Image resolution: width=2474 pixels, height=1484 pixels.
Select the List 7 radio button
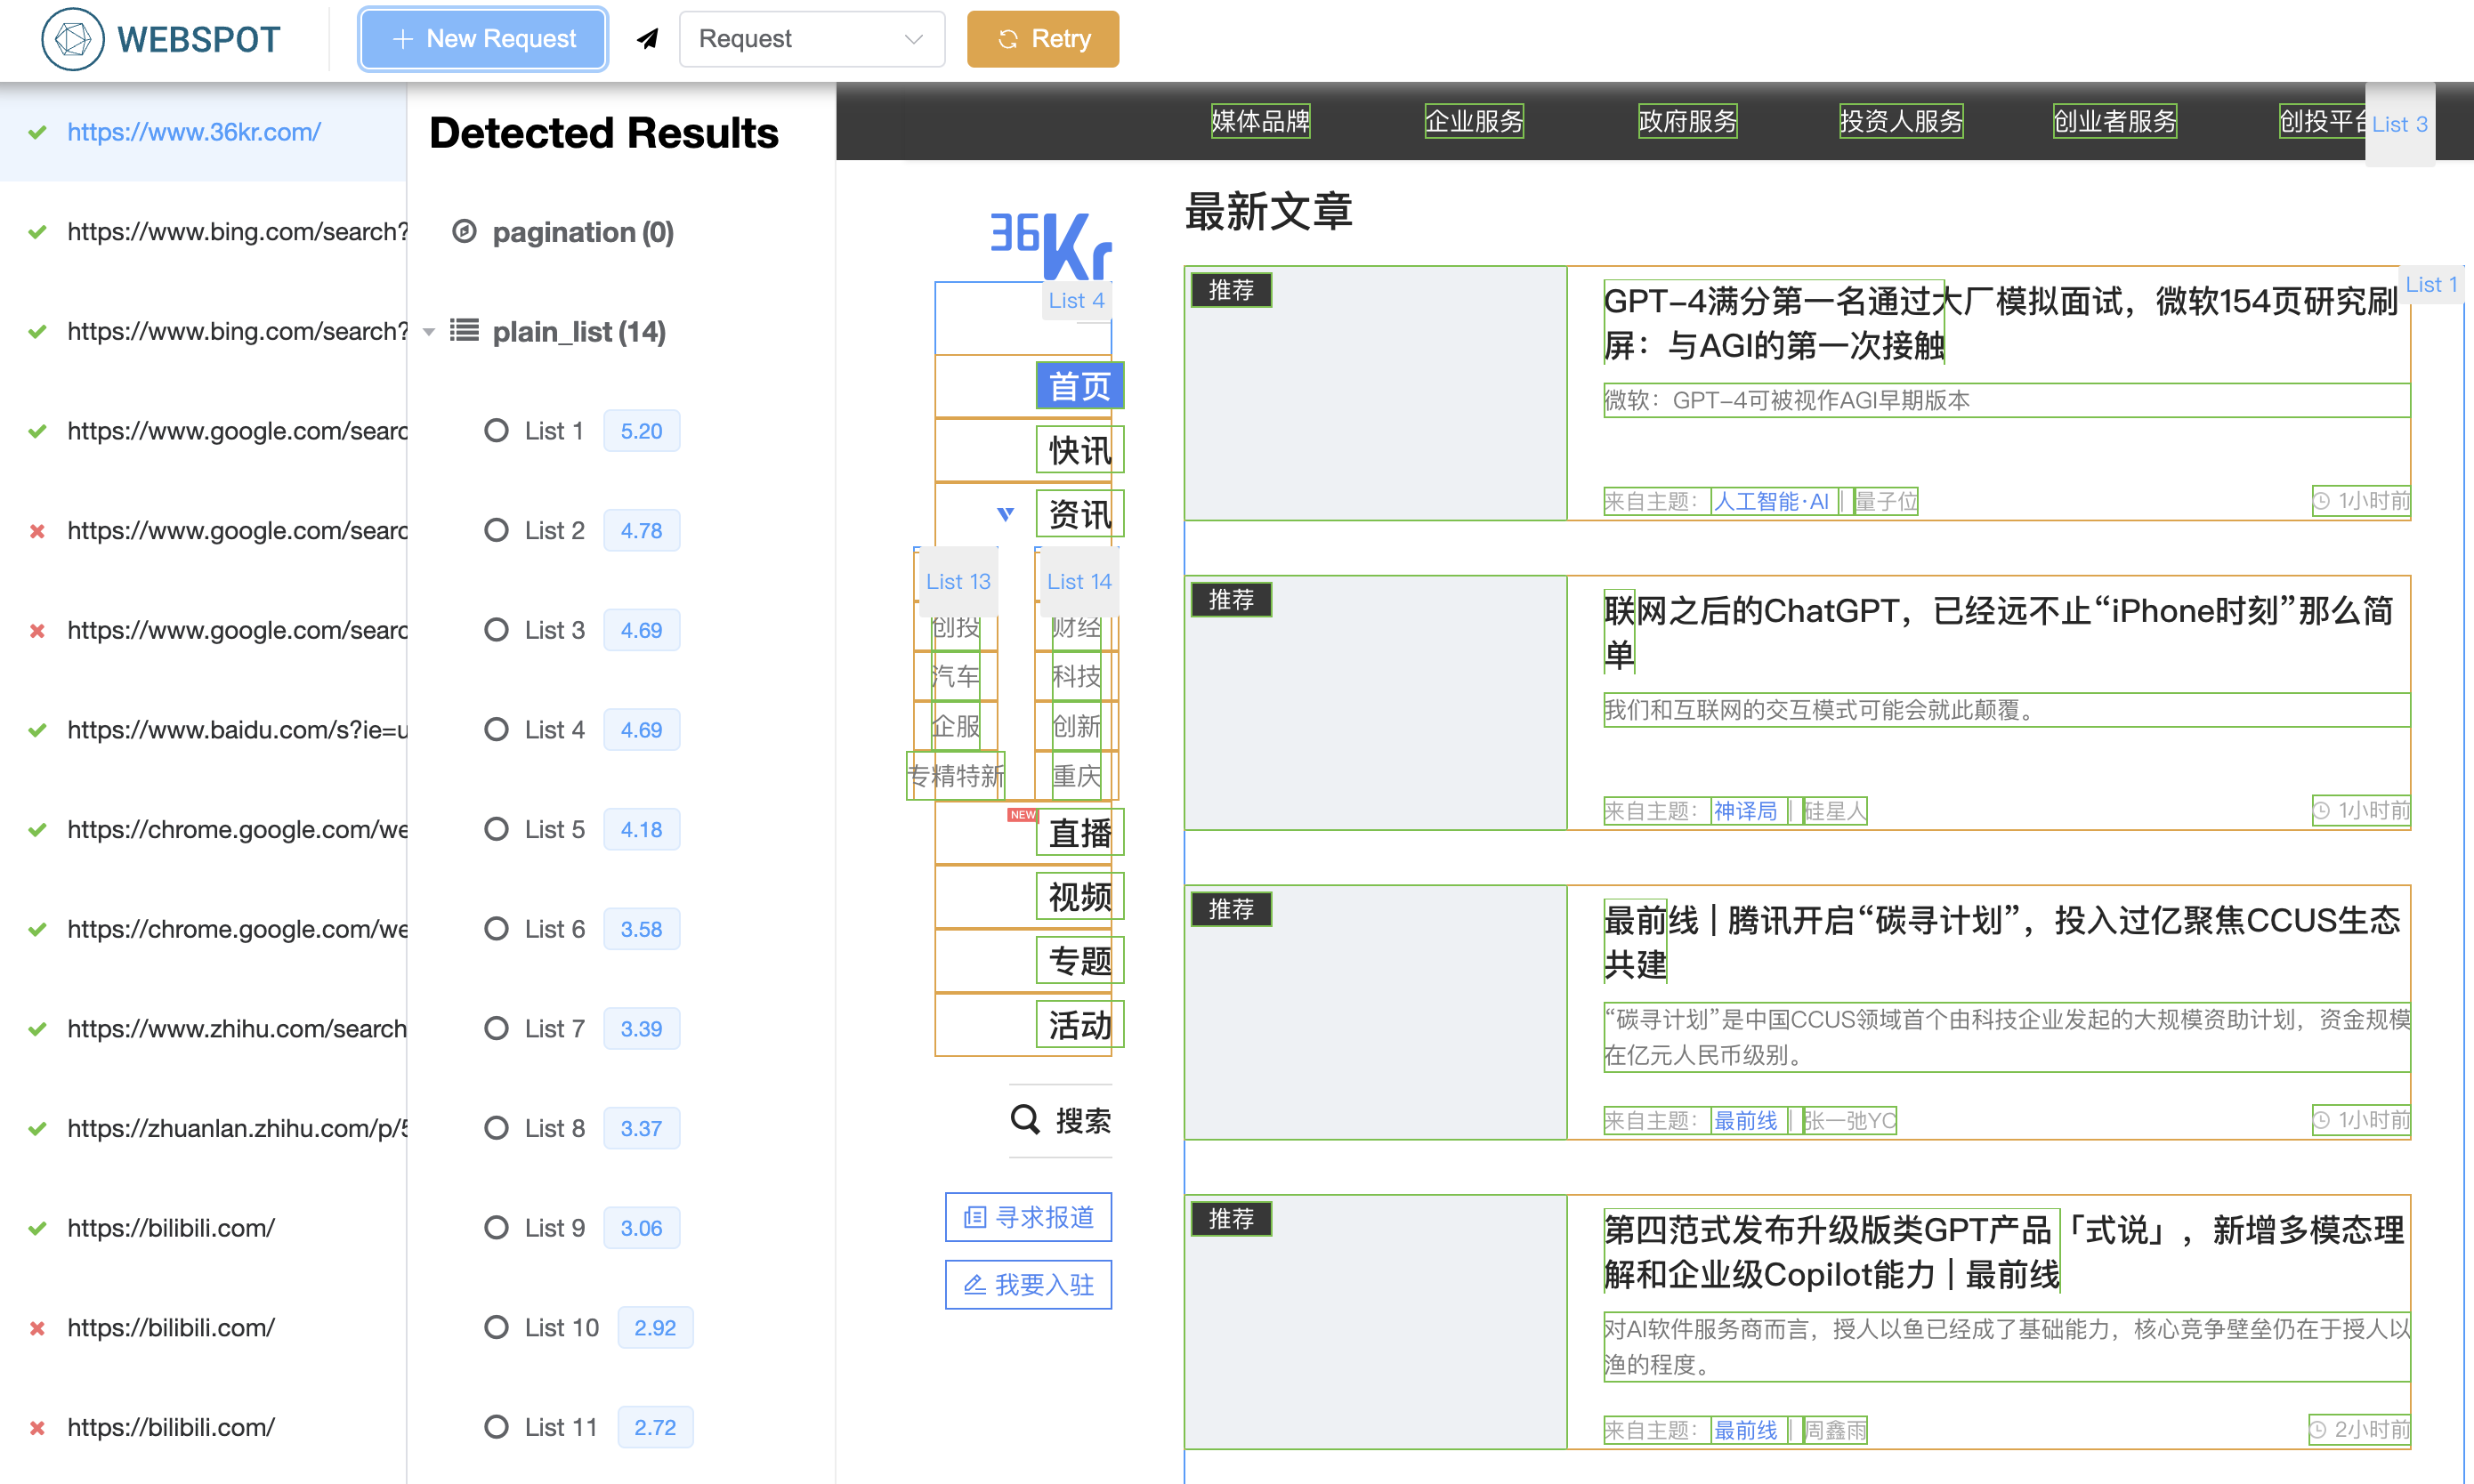[x=496, y=1028]
